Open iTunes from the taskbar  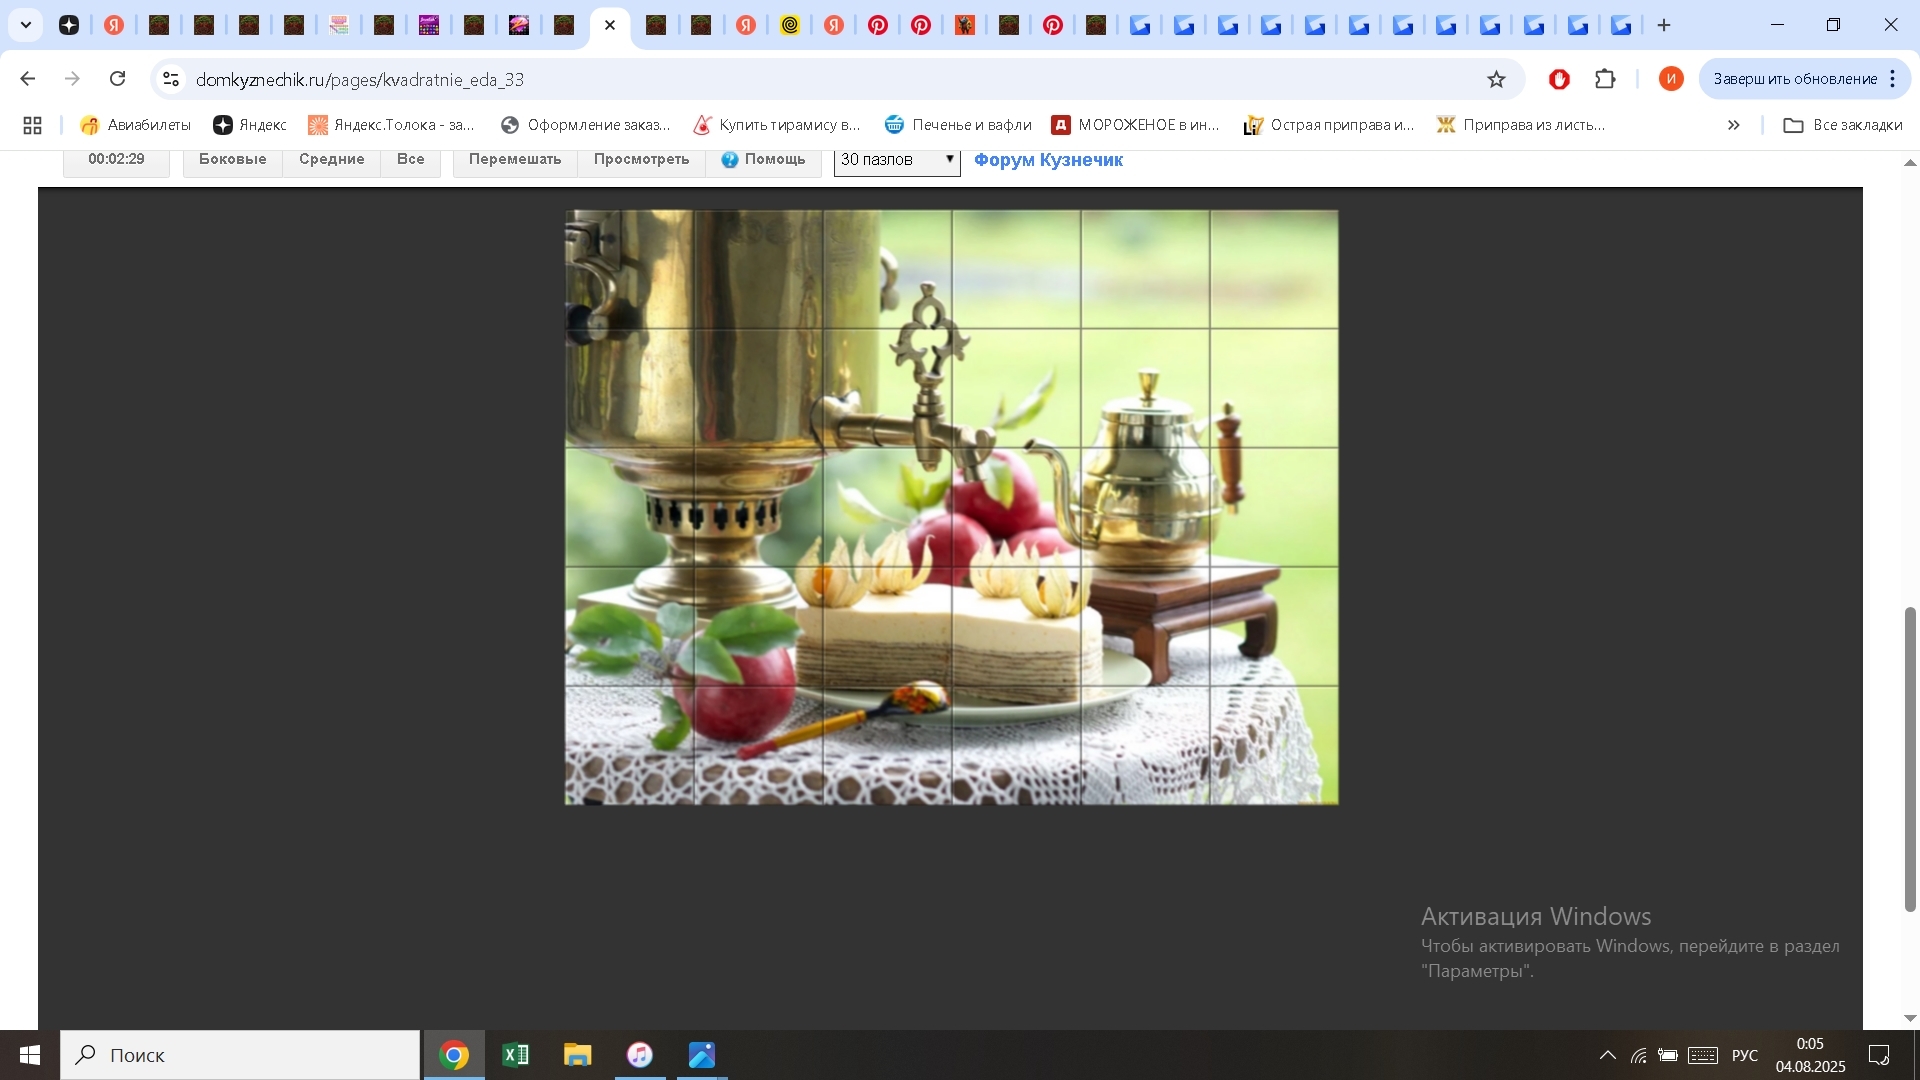coord(640,1055)
